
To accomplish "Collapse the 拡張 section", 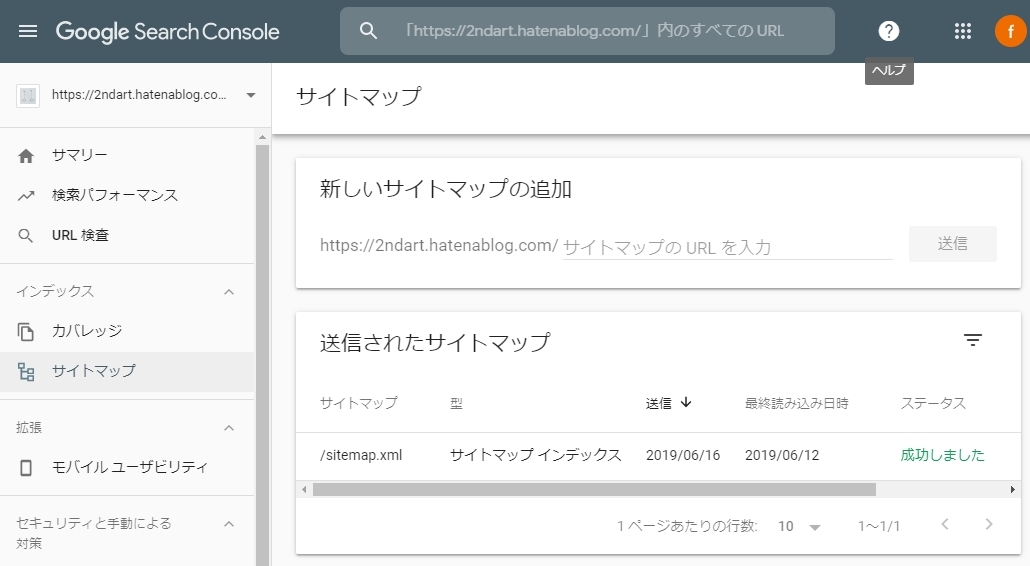I will pyautogui.click(x=229, y=427).
